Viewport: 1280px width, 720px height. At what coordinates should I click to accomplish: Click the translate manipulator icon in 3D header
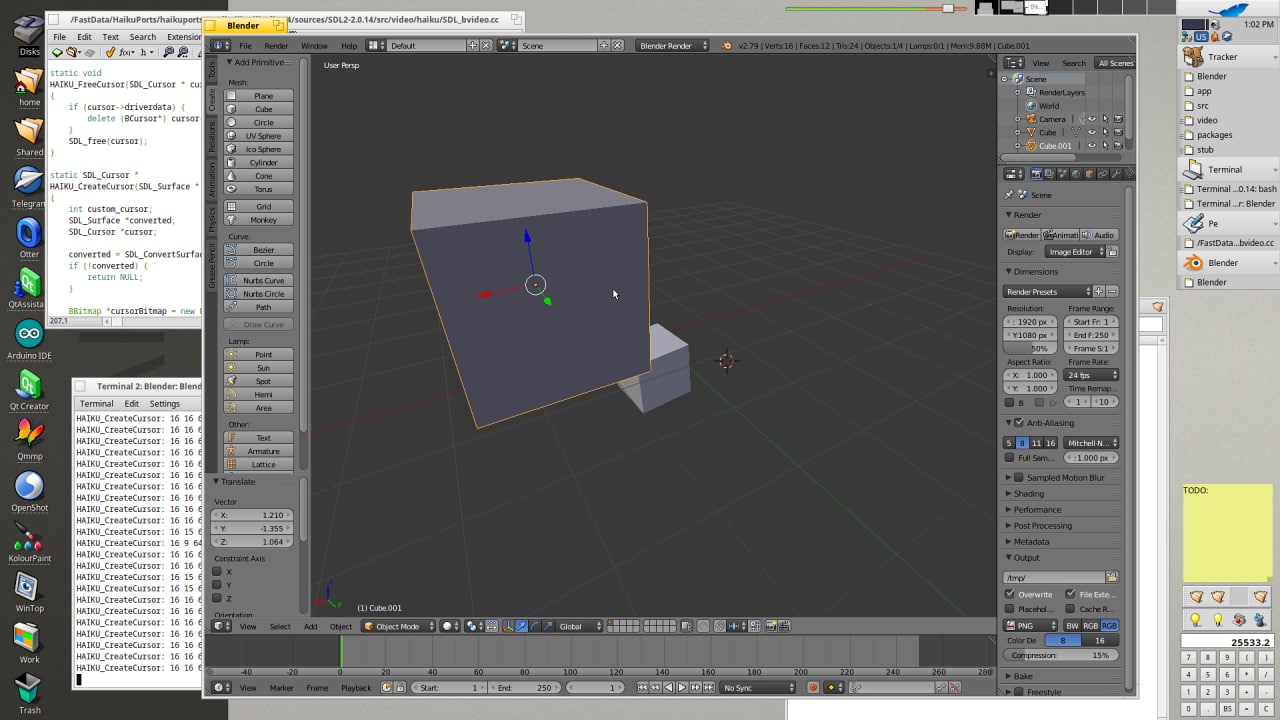pos(522,626)
